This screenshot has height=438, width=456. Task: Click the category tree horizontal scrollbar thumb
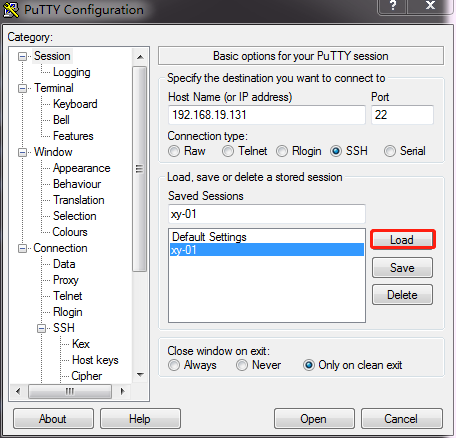pyautogui.click(x=70, y=391)
